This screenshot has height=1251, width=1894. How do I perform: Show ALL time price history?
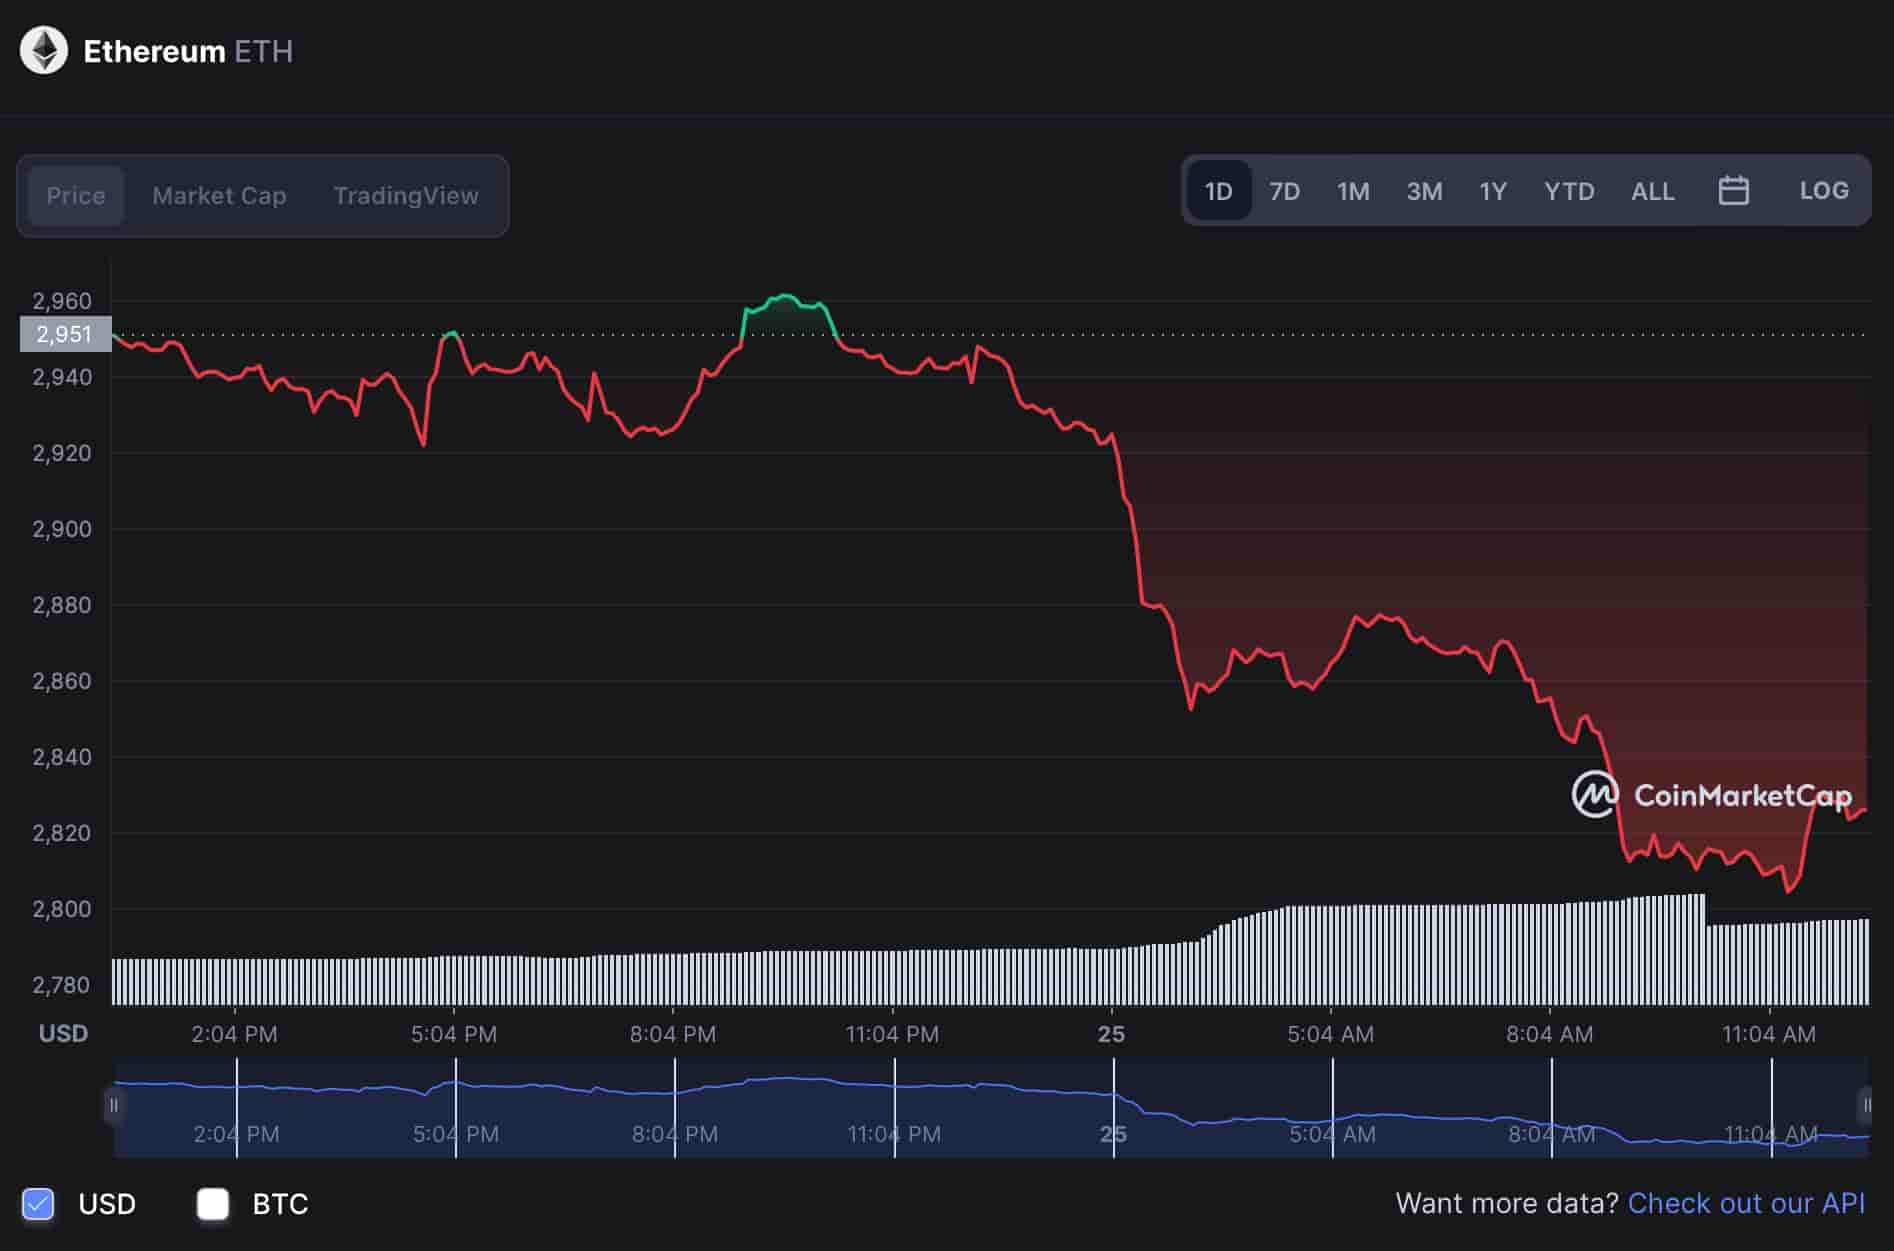coord(1653,190)
